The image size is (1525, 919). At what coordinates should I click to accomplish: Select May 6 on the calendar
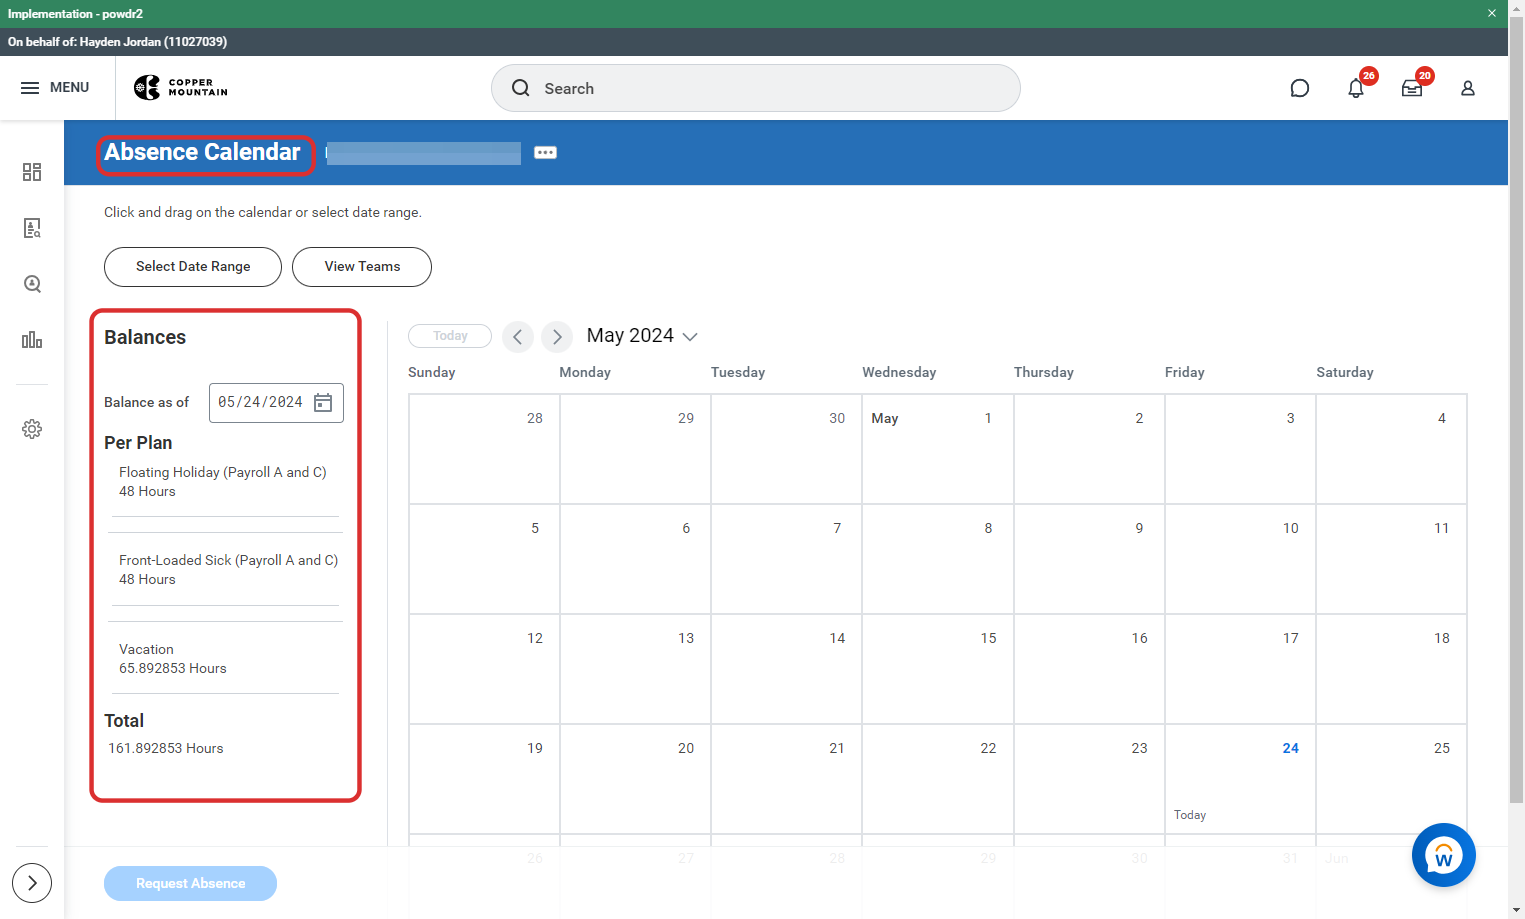(x=635, y=559)
